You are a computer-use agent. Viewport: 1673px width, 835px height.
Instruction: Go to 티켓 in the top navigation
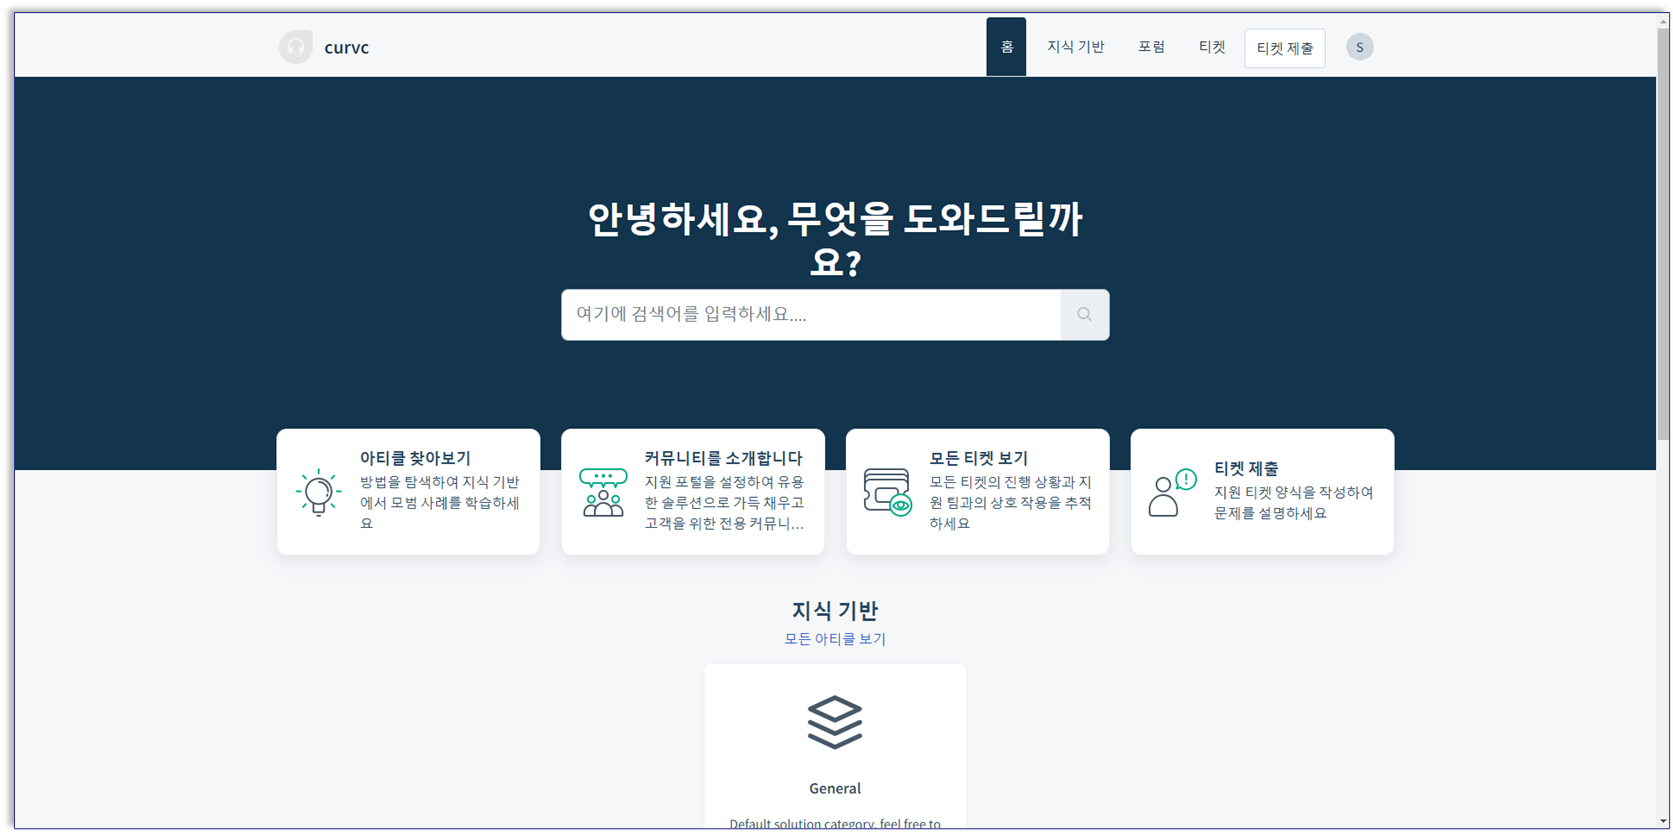1212,47
